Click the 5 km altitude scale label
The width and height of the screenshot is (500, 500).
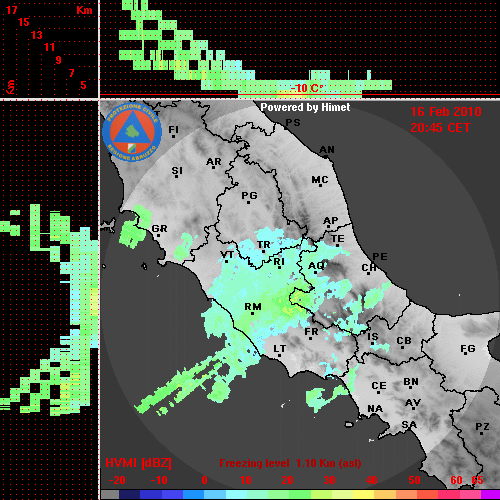(83, 85)
